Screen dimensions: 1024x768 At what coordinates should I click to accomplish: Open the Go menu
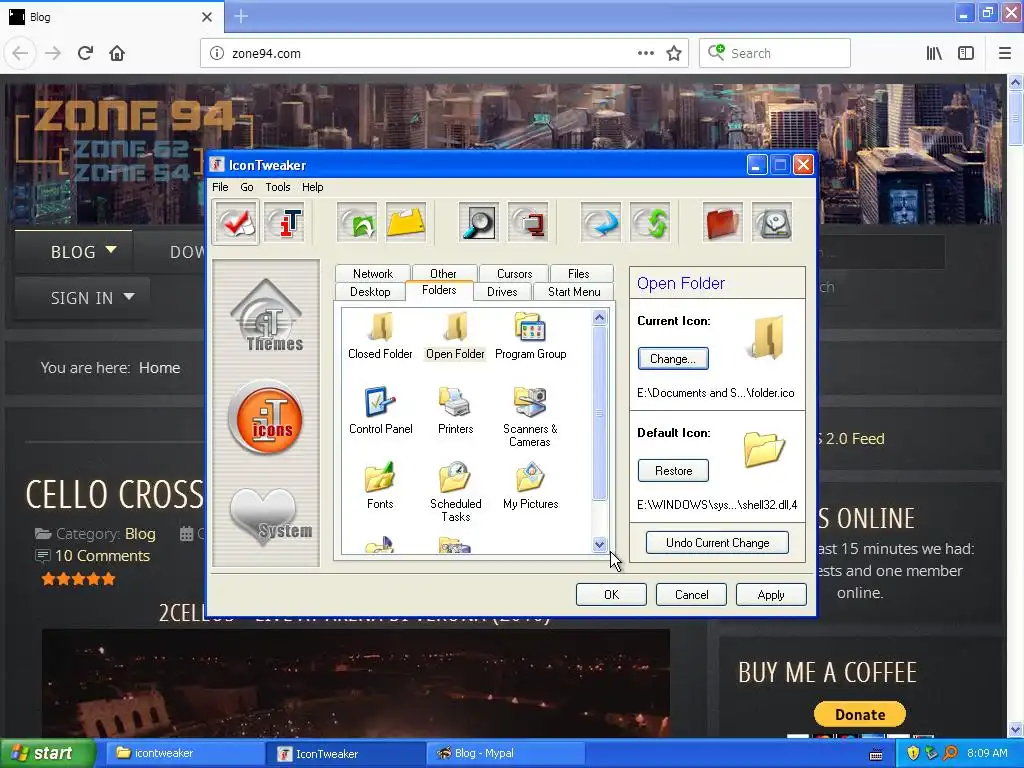(x=247, y=187)
